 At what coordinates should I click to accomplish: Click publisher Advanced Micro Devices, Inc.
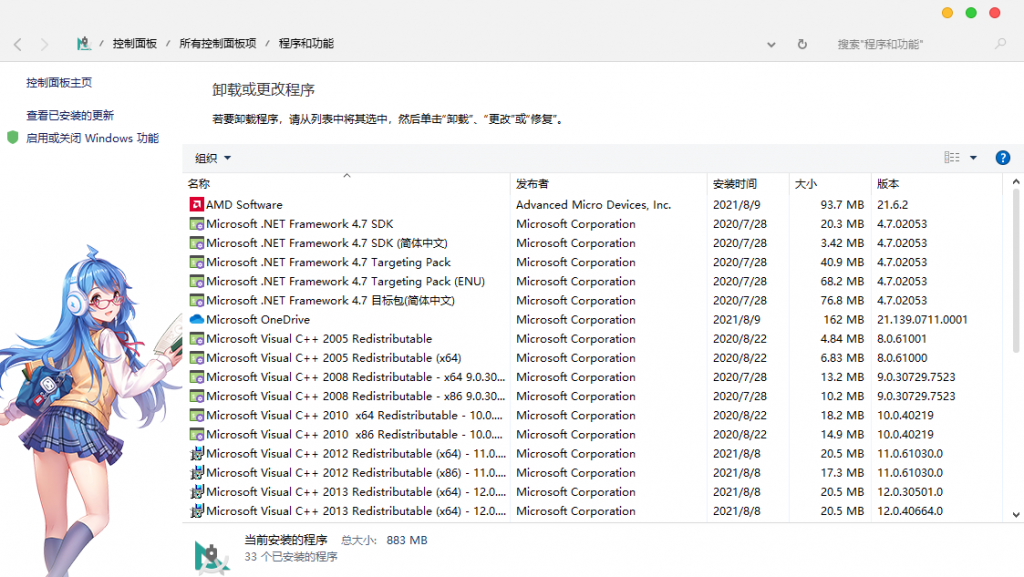[x=594, y=204]
